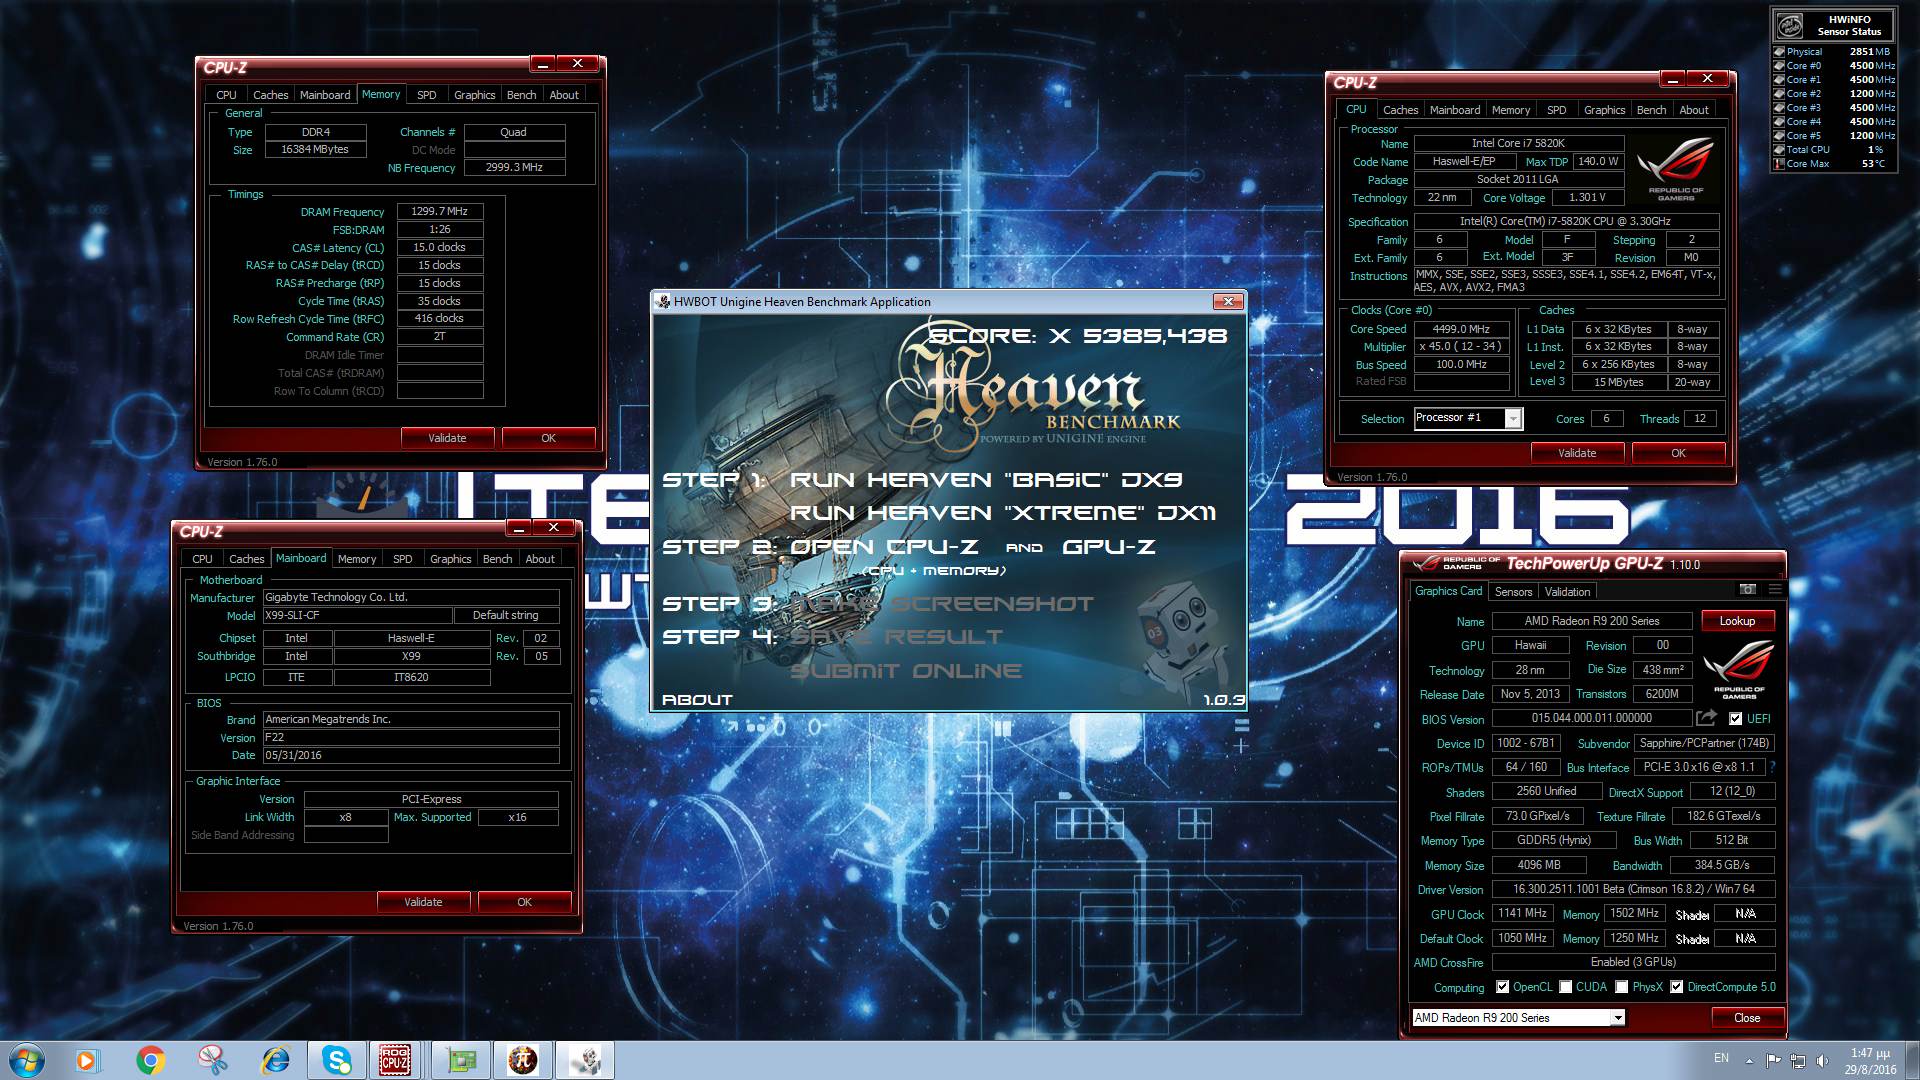Open Skype from the taskbar
1920x1080 pixels.
click(337, 1060)
